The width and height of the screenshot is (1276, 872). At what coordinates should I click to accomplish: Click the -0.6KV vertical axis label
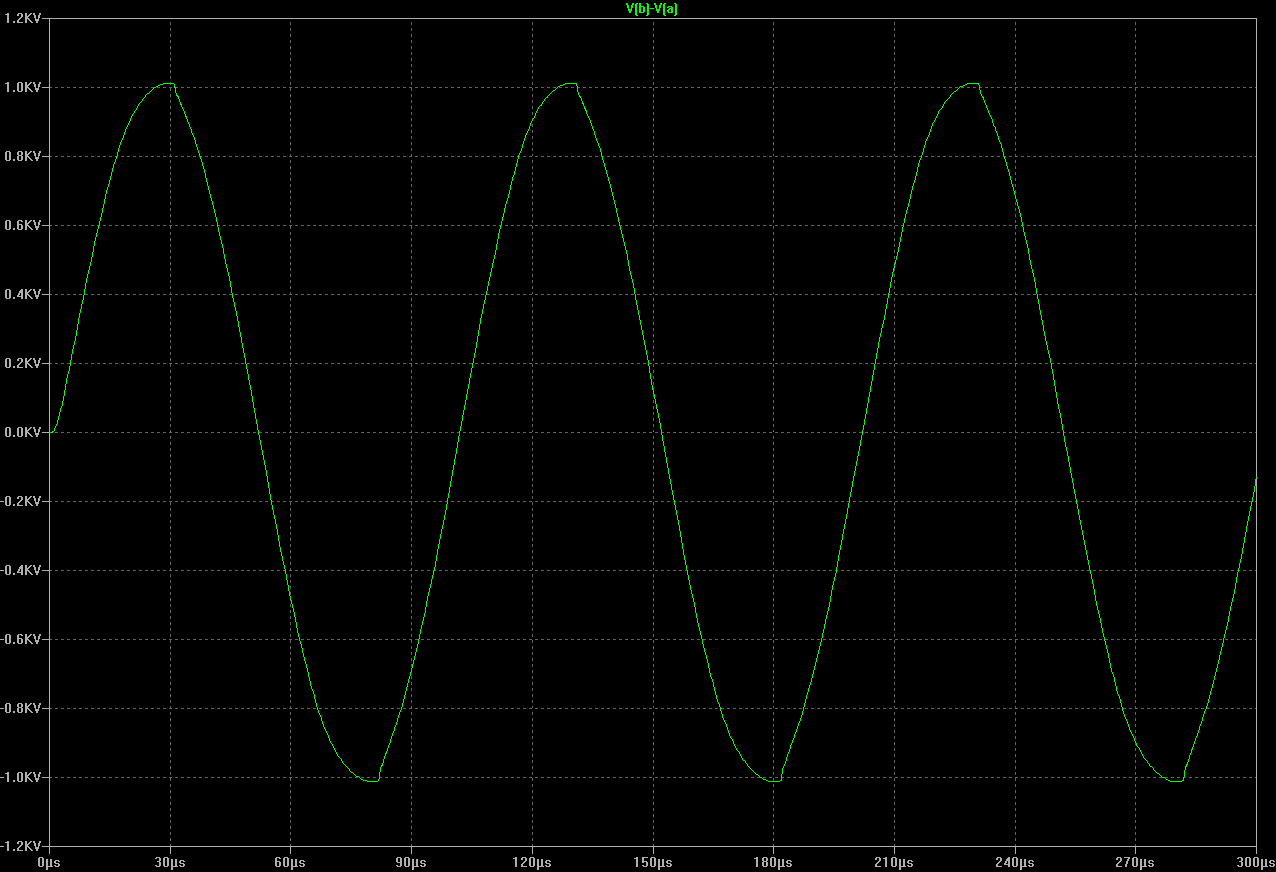point(22,639)
